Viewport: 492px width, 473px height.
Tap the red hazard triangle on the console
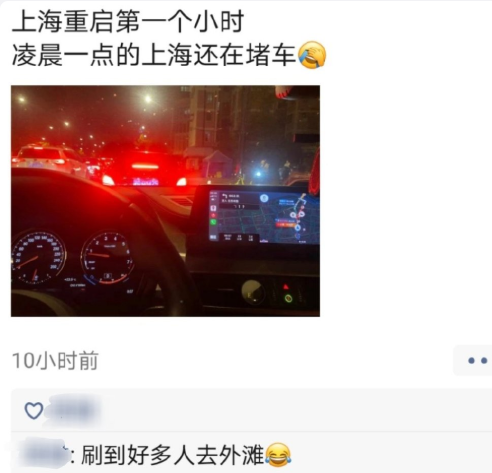286,287
